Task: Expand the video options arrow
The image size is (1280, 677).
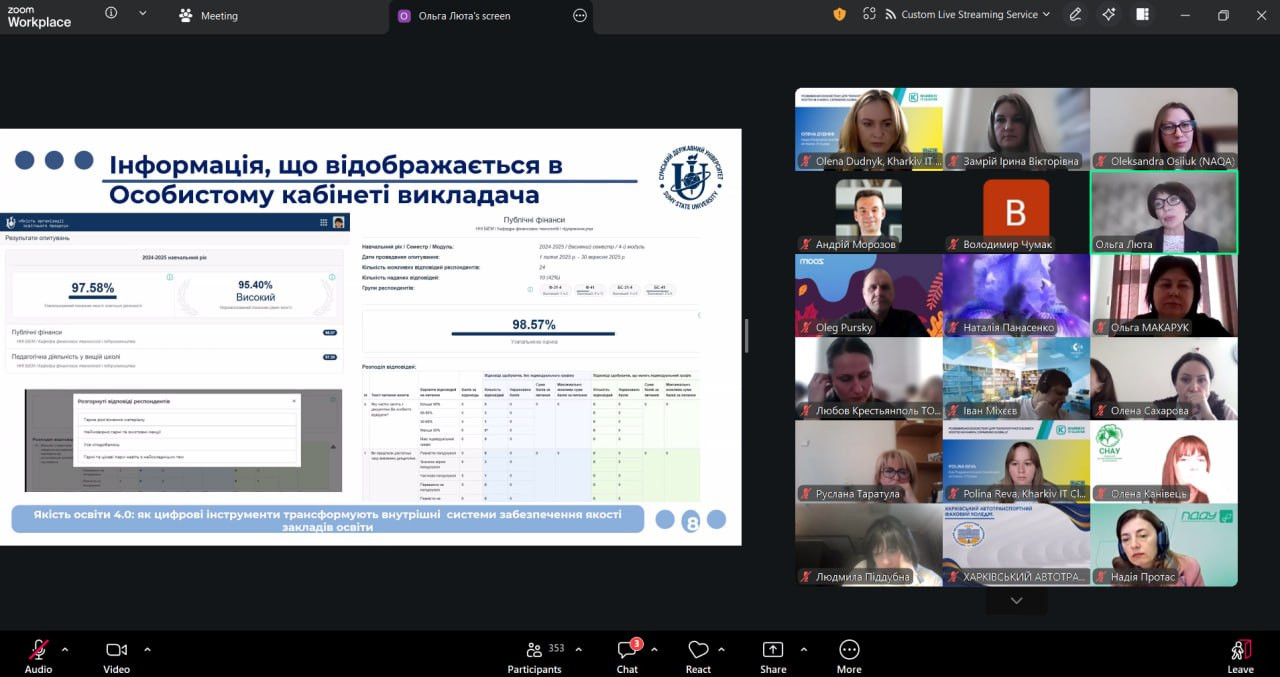Action: pos(147,650)
